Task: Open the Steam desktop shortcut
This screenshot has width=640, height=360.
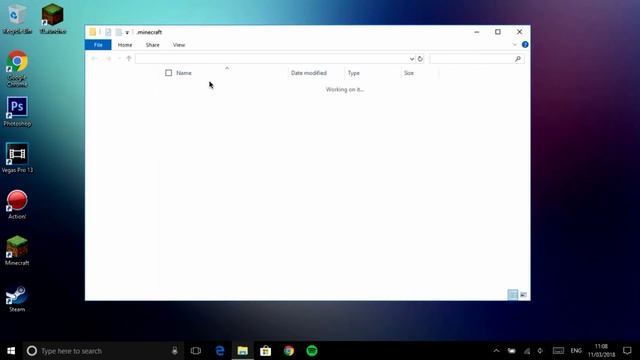Action: (x=17, y=298)
